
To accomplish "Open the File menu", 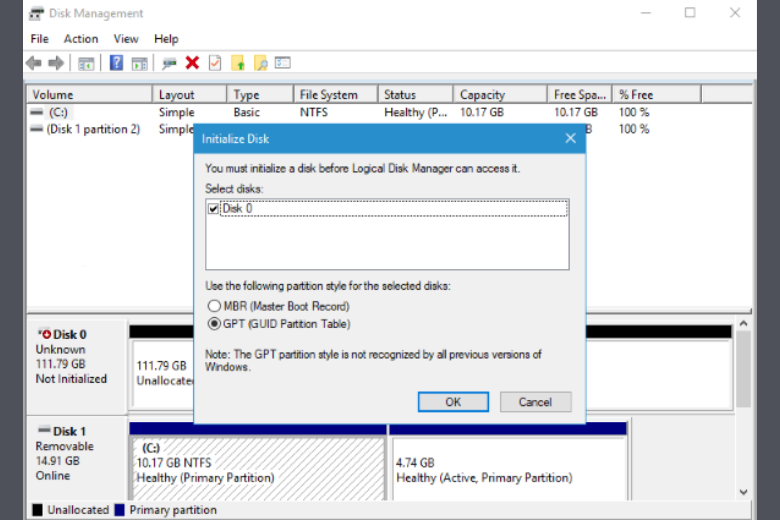I will [x=39, y=39].
